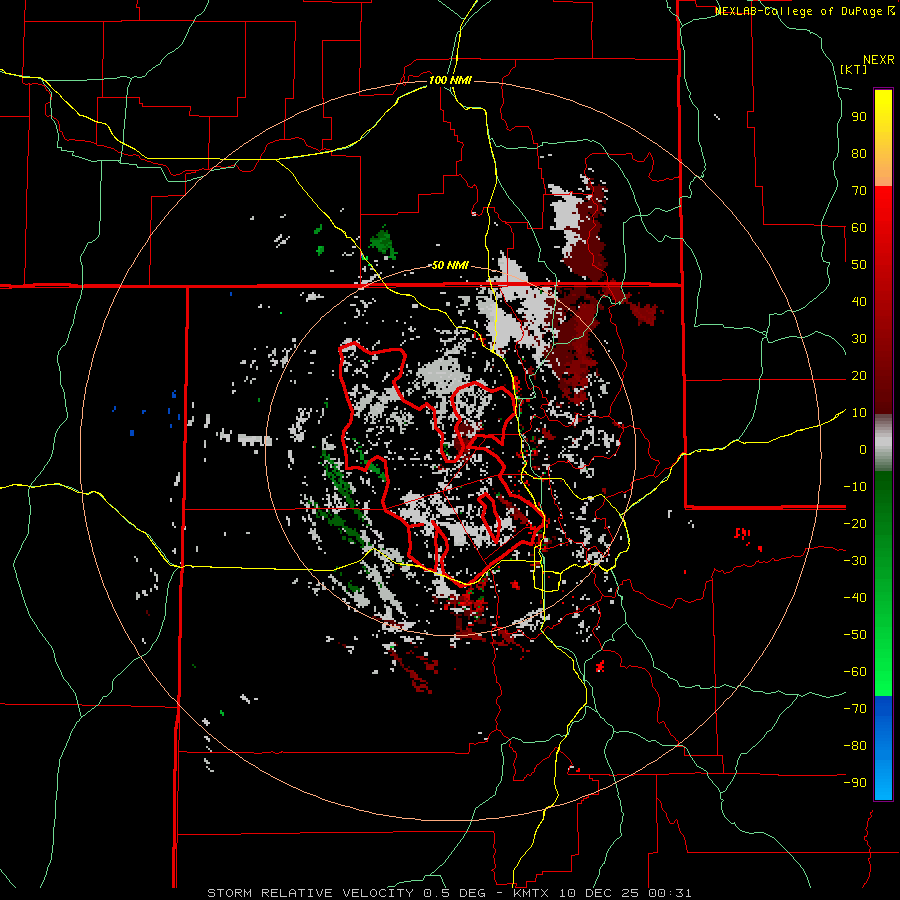Select the -50 scale value

855,634
